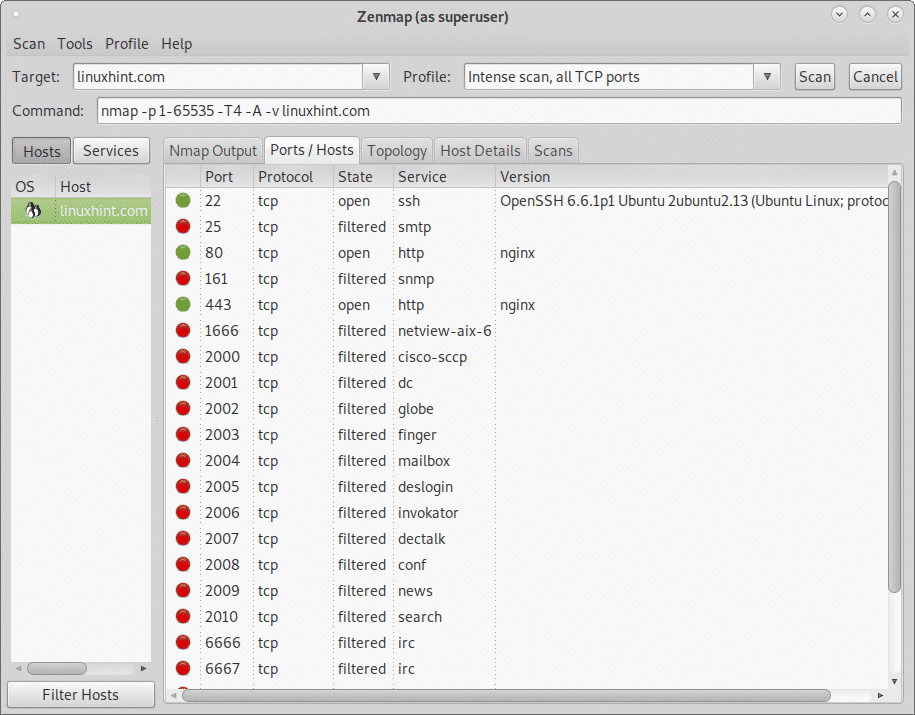Viewport: 915px width, 715px height.
Task: Open the Profile menu
Action: tap(127, 44)
